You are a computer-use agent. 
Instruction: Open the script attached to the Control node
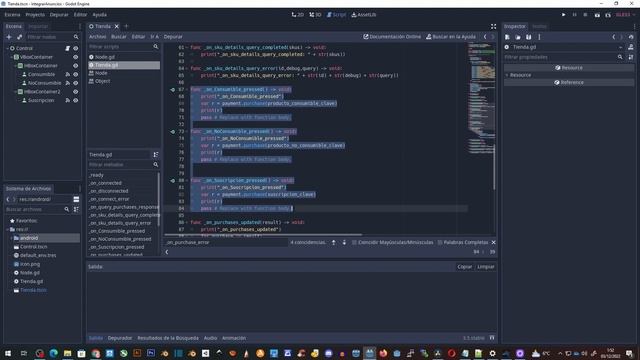(x=67, y=48)
